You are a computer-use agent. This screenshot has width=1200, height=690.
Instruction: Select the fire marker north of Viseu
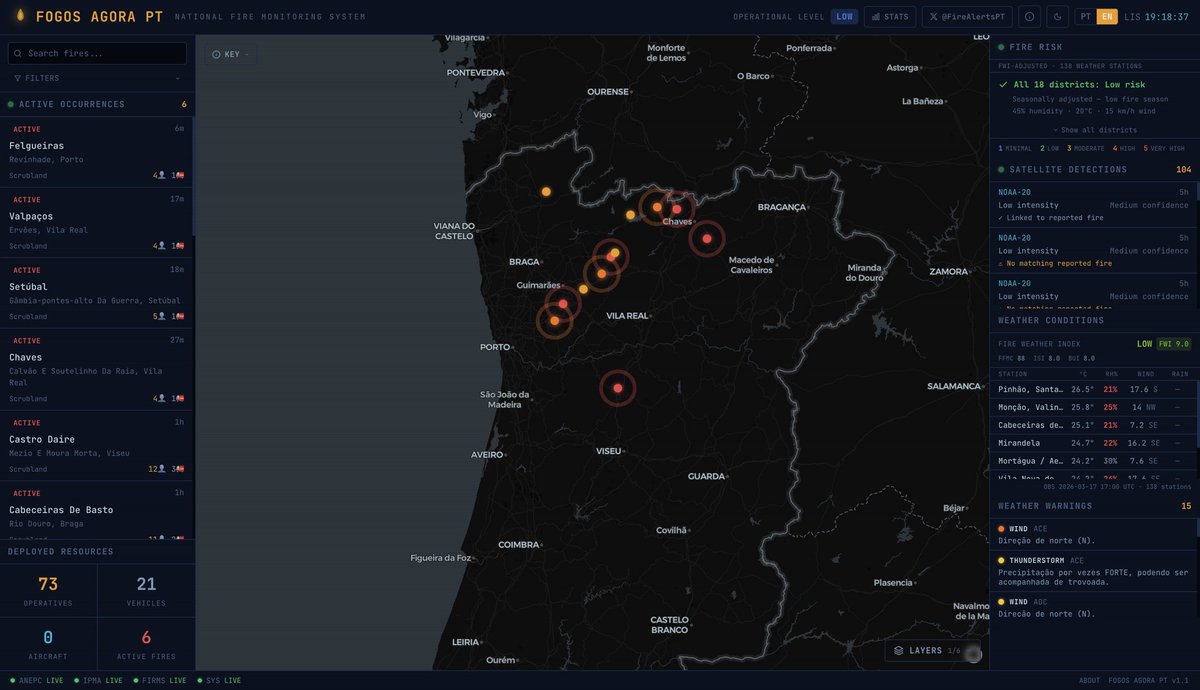click(618, 388)
